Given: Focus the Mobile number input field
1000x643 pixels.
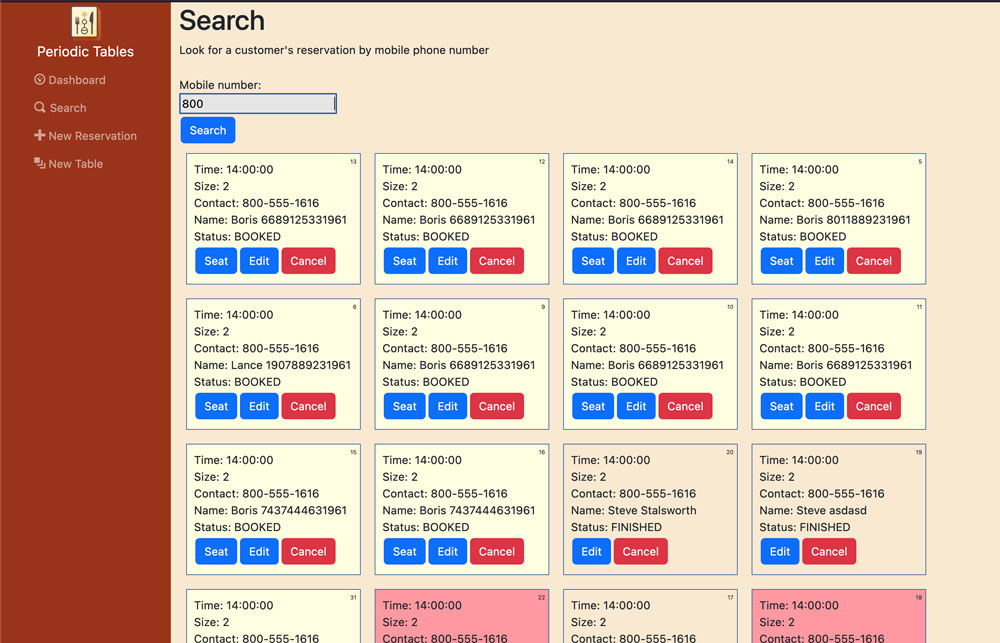Looking at the screenshot, I should [257, 104].
